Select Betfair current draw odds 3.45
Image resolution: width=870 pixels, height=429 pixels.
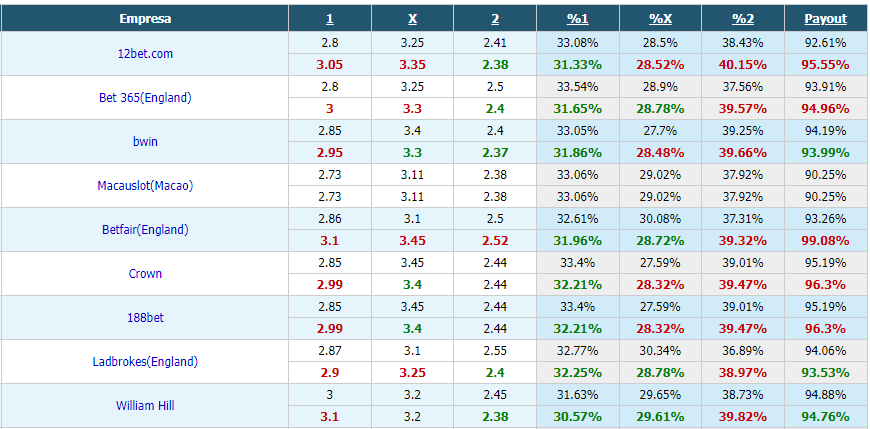coord(412,241)
